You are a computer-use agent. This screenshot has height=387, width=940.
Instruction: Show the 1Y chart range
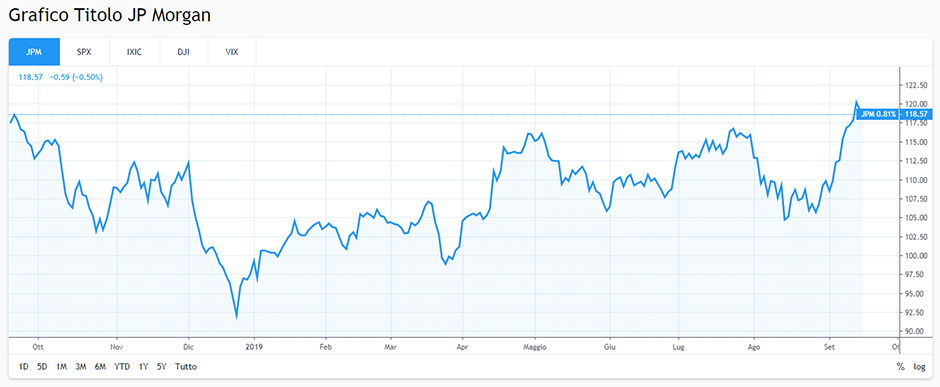pyautogui.click(x=143, y=367)
